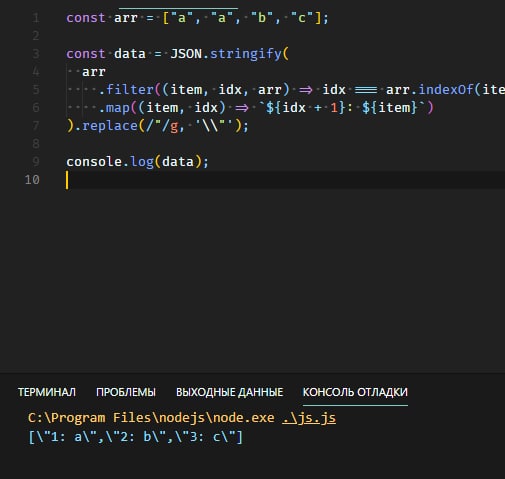
Task: Click the indexOf call on line 5
Action: [445, 90]
